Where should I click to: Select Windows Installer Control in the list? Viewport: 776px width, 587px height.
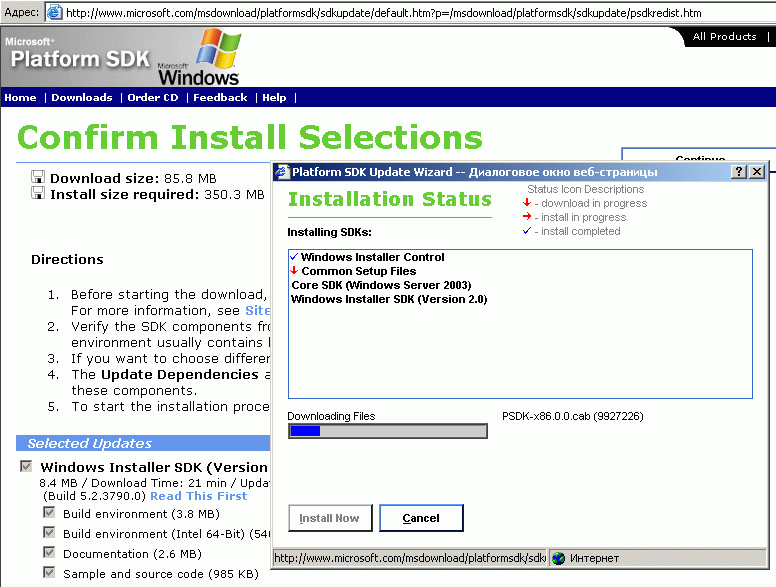click(x=372, y=257)
